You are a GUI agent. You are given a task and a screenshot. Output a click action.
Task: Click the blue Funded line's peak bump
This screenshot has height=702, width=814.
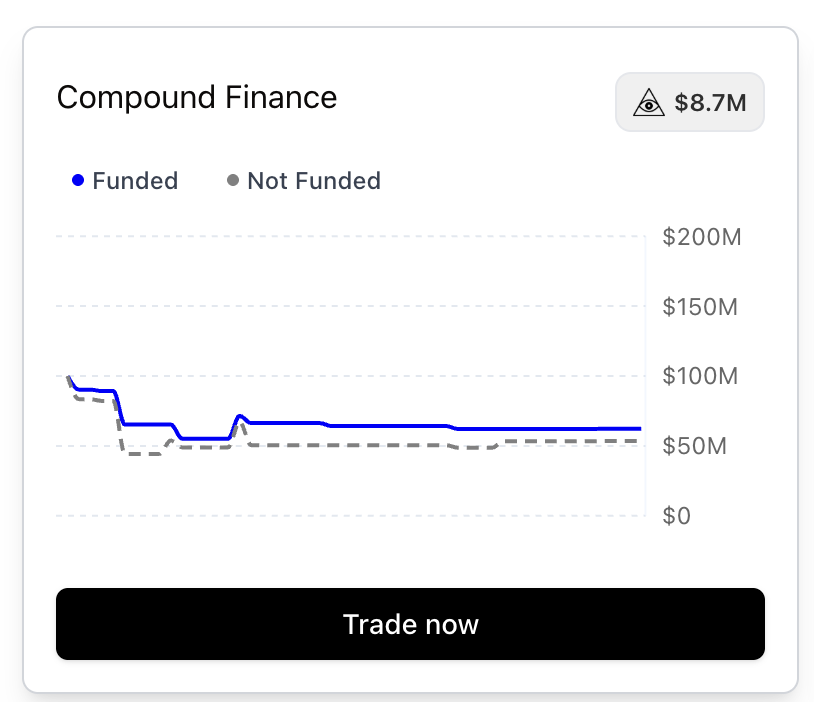point(239,416)
